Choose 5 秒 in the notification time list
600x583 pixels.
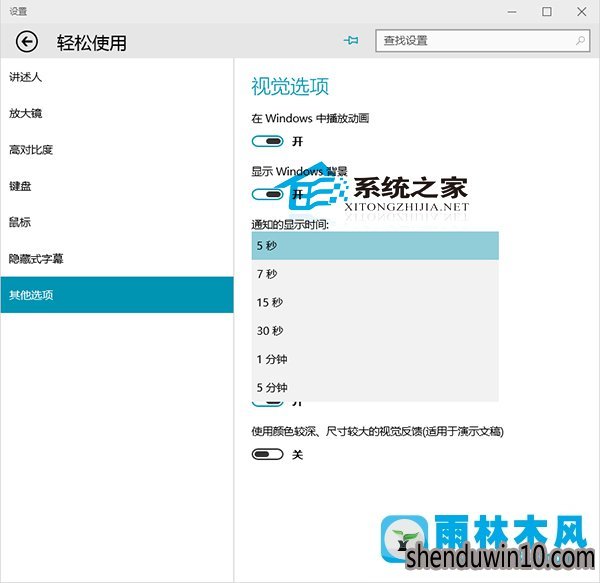375,246
